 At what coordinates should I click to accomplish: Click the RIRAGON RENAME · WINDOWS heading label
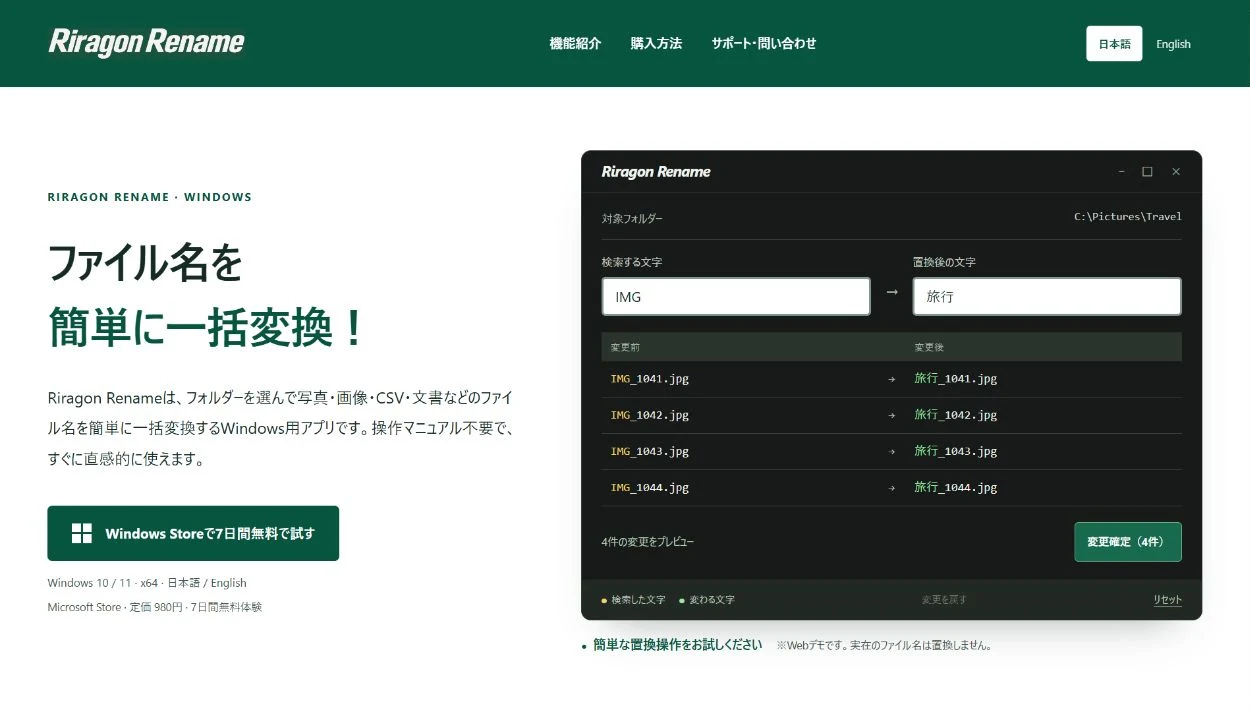(x=150, y=197)
